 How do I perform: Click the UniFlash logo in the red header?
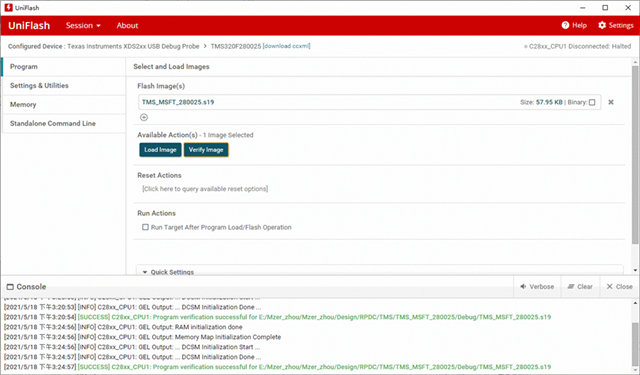[29, 25]
